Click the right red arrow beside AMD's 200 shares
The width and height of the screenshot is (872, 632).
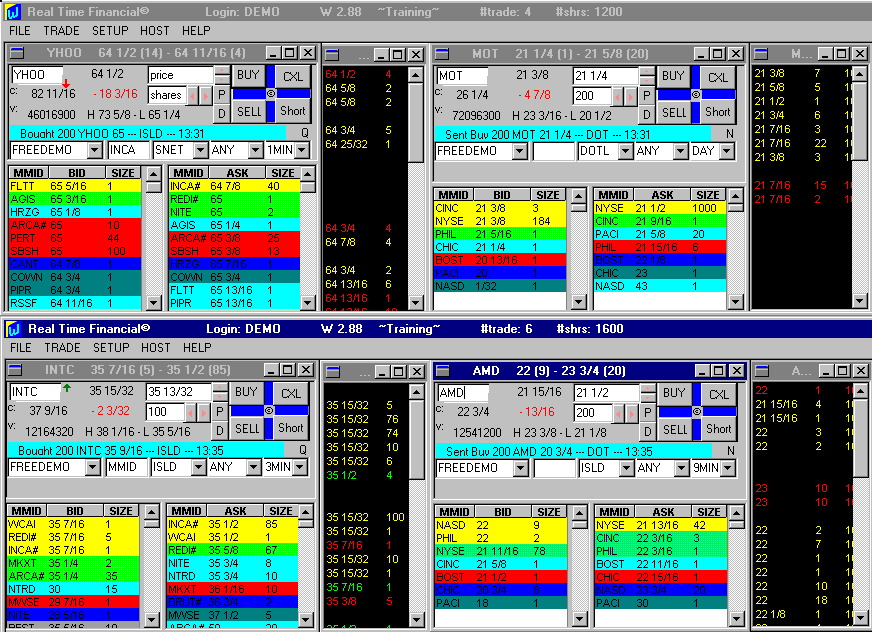tap(631, 414)
